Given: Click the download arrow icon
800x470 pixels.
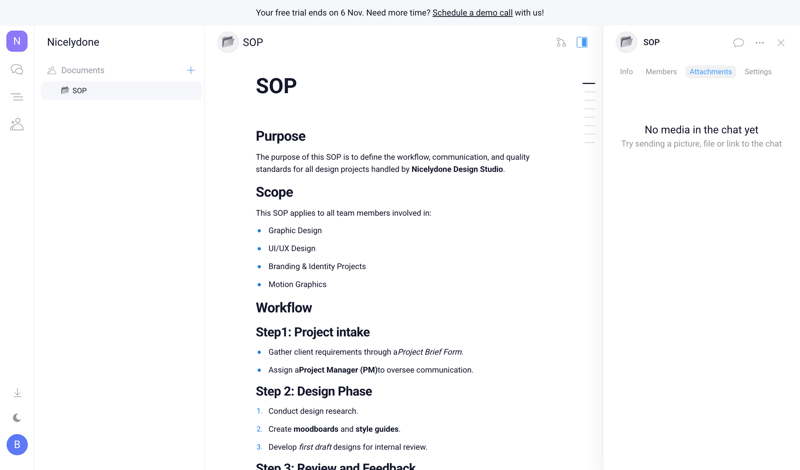Looking at the screenshot, I should point(17,393).
